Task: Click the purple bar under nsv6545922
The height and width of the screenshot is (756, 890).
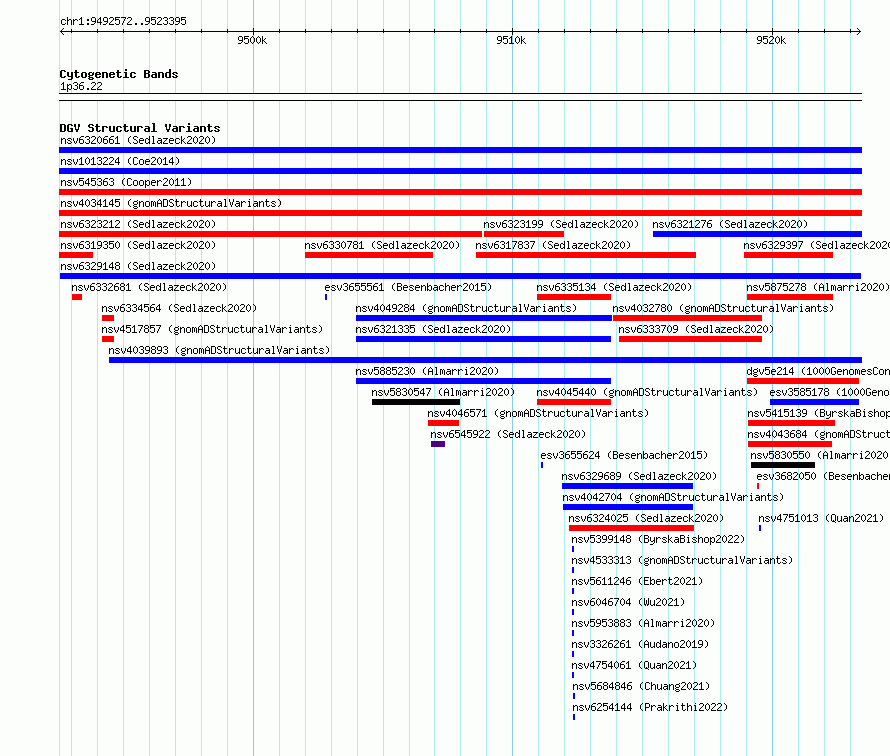Action: click(x=438, y=444)
